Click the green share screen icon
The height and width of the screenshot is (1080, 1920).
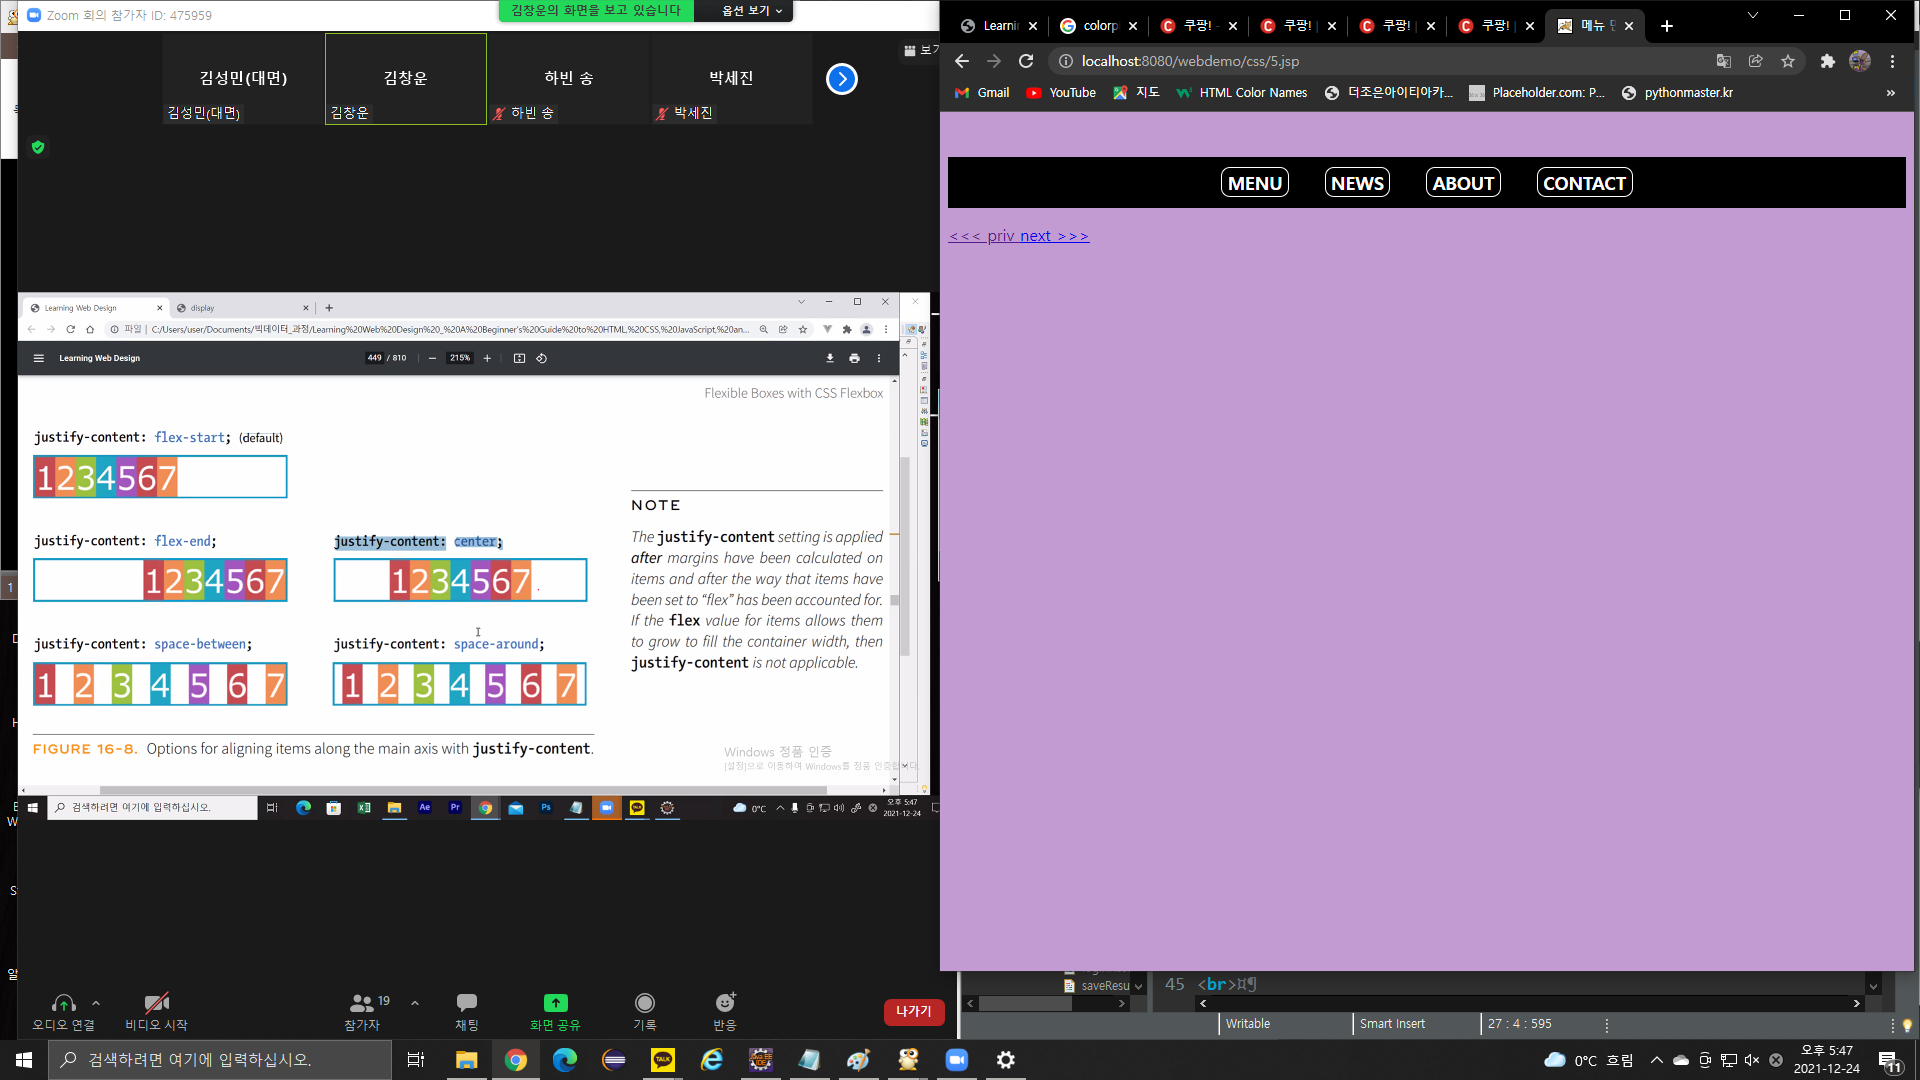click(x=555, y=1003)
